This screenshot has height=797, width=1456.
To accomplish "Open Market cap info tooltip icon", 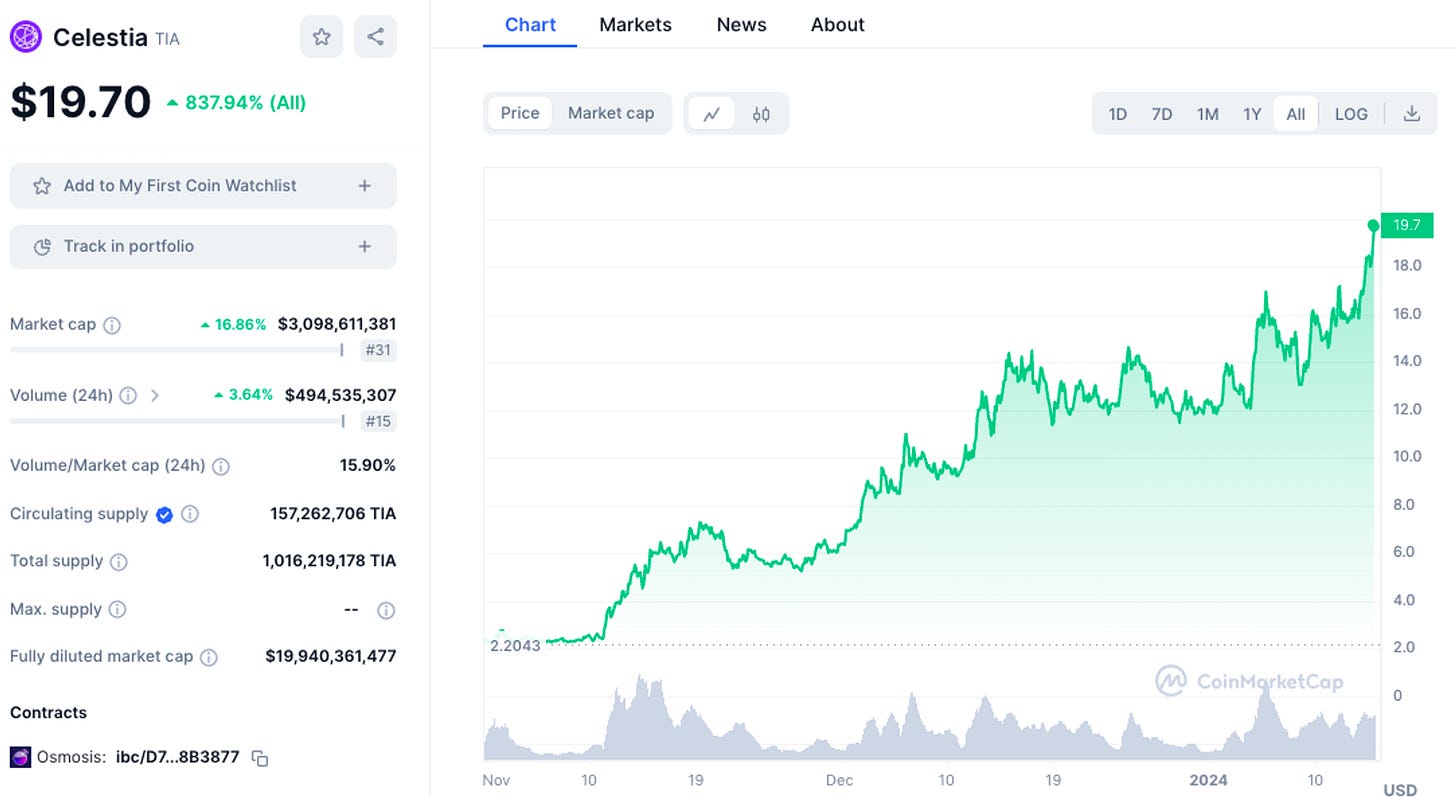I will pos(112,325).
